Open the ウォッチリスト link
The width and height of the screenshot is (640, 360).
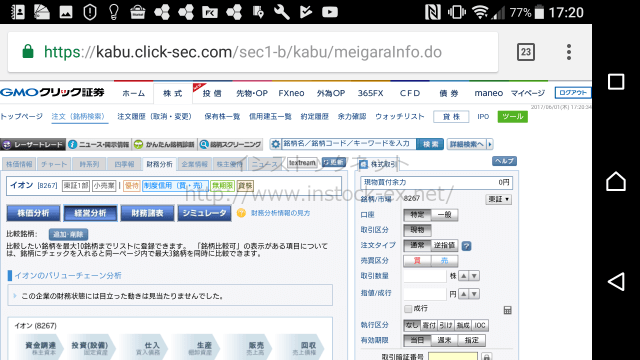coord(400,117)
